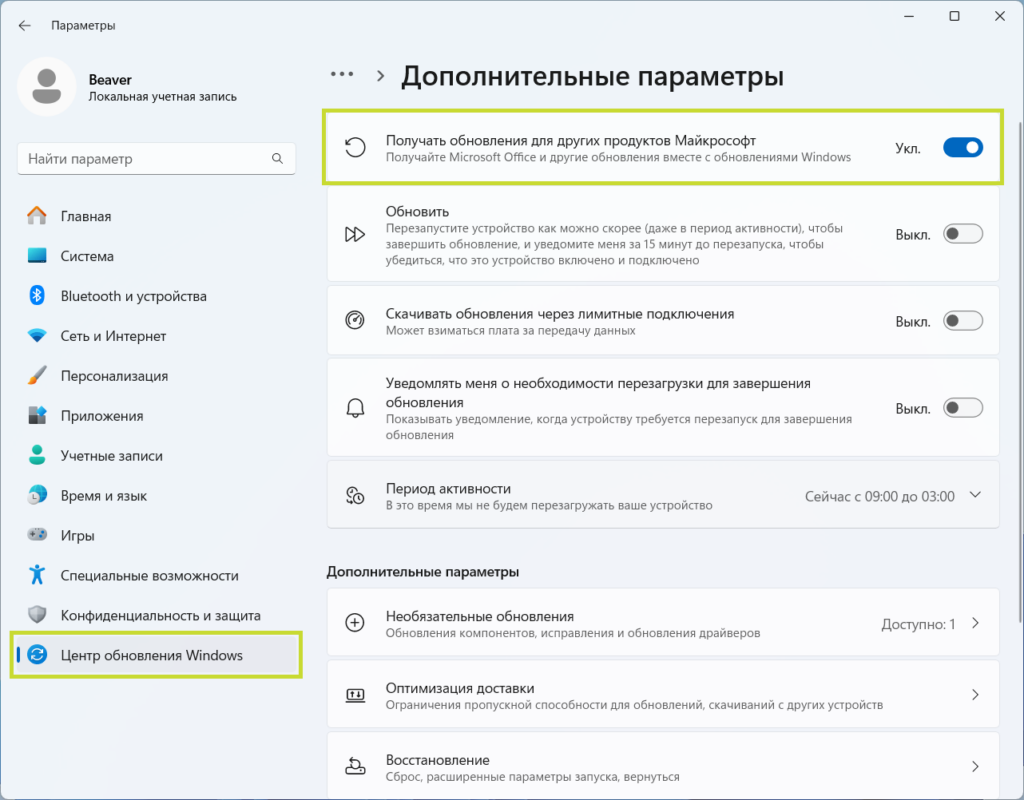Click the Приложения apps icon

[x=37, y=415]
